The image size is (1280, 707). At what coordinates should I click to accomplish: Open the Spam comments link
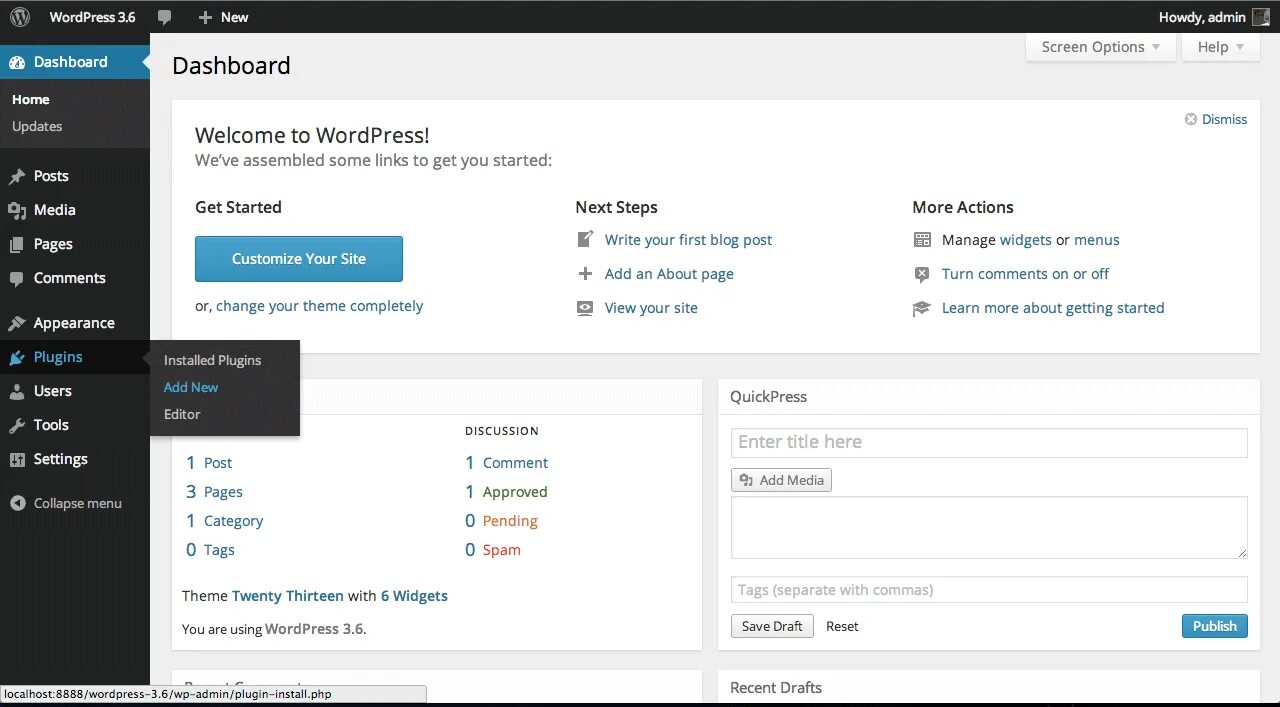(502, 550)
